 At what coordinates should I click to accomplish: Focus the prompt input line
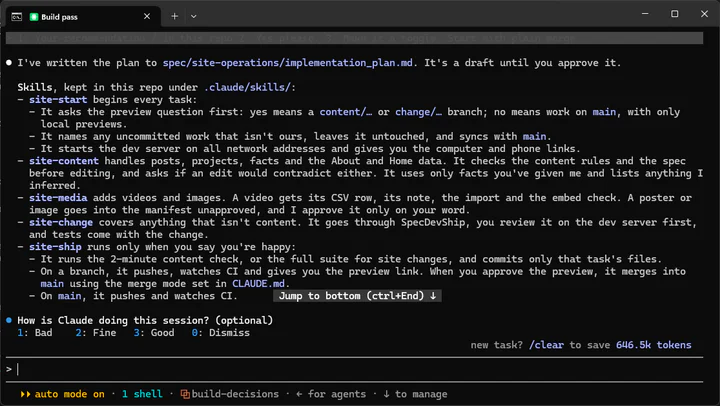(x=354, y=369)
